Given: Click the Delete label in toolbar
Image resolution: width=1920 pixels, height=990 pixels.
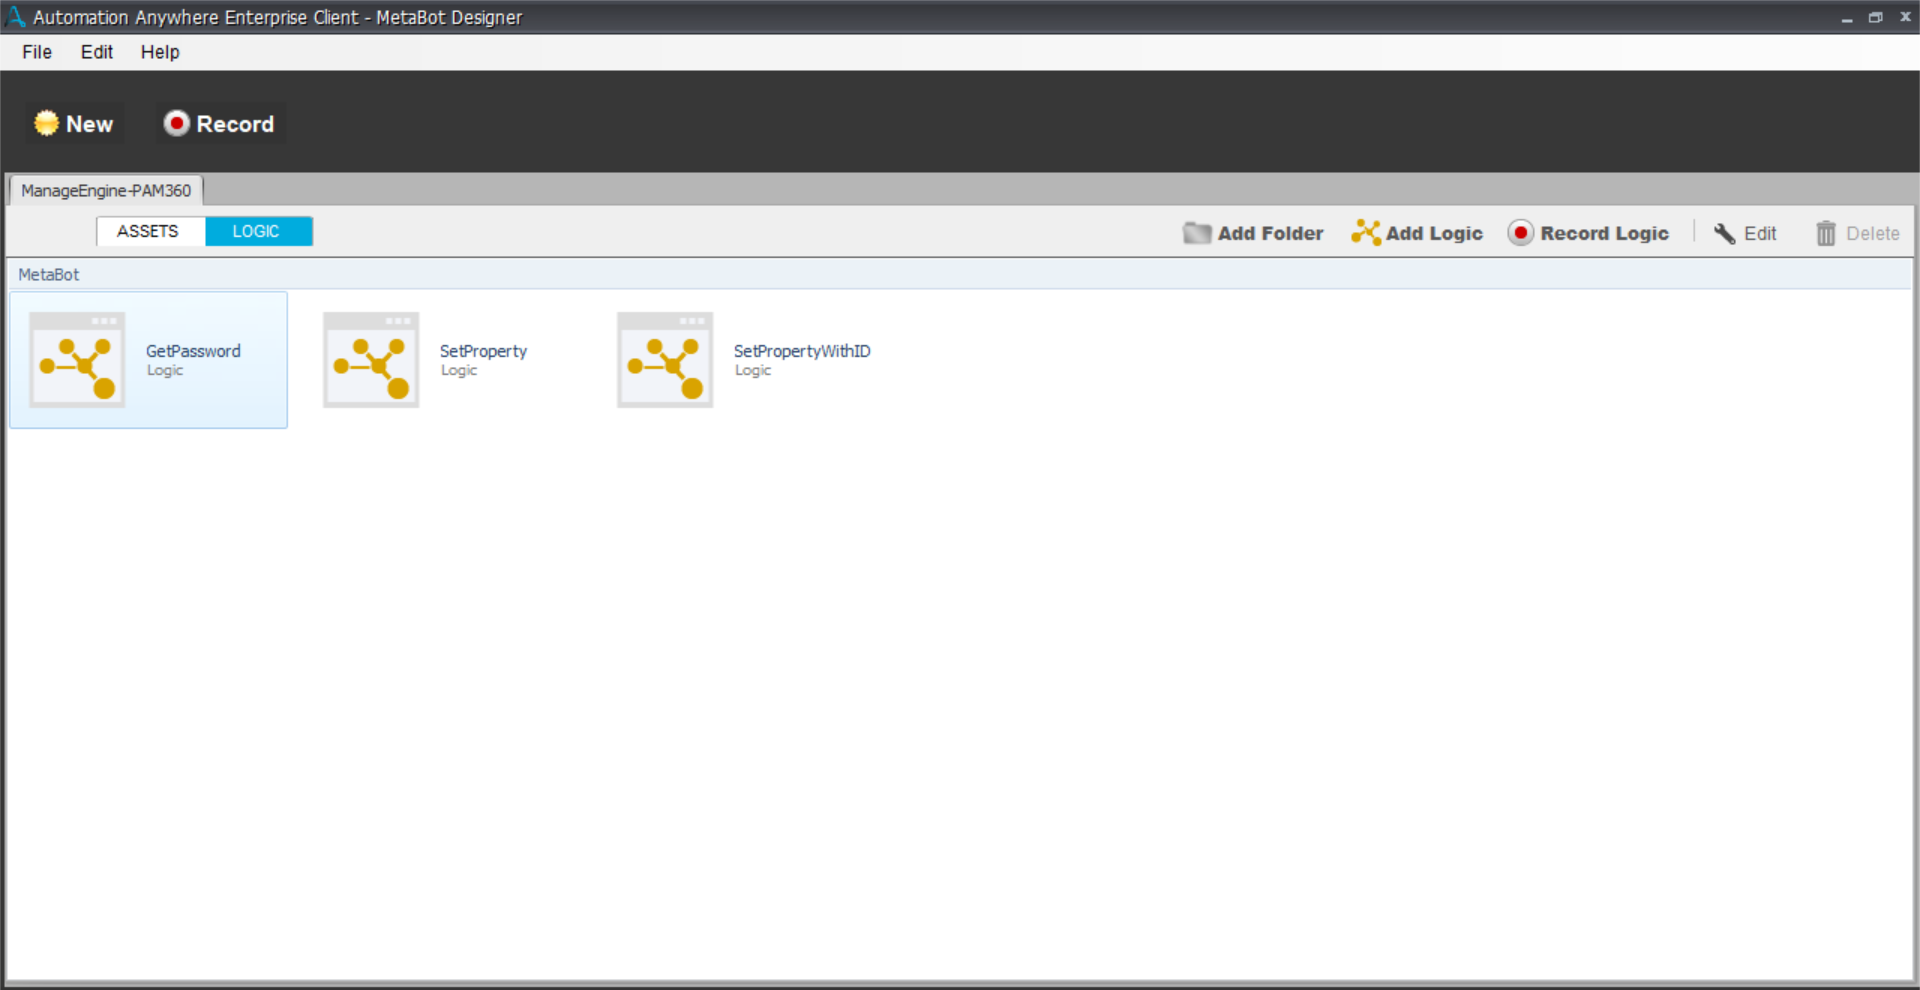Looking at the screenshot, I should pos(1873,233).
